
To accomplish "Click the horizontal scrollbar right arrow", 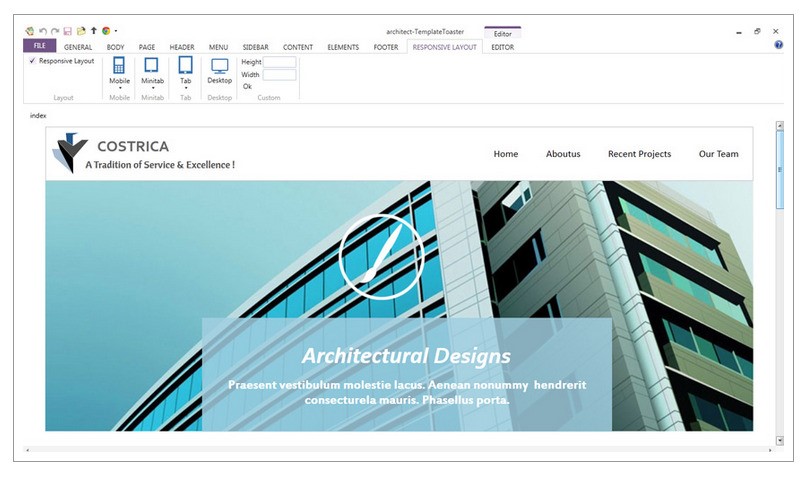I will tap(770, 450).
